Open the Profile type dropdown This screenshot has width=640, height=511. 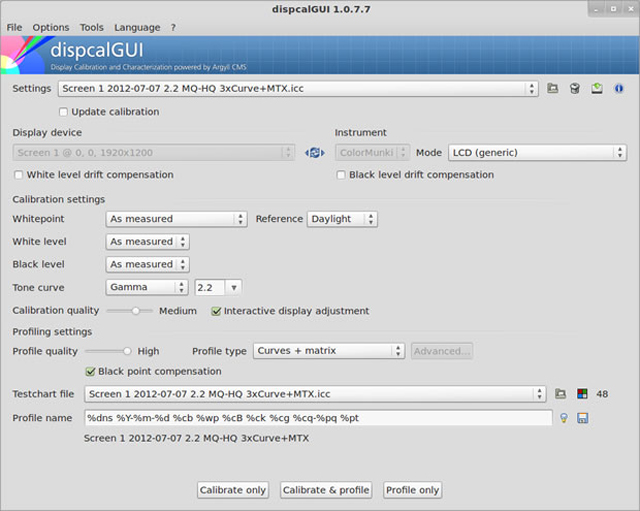[329, 351]
